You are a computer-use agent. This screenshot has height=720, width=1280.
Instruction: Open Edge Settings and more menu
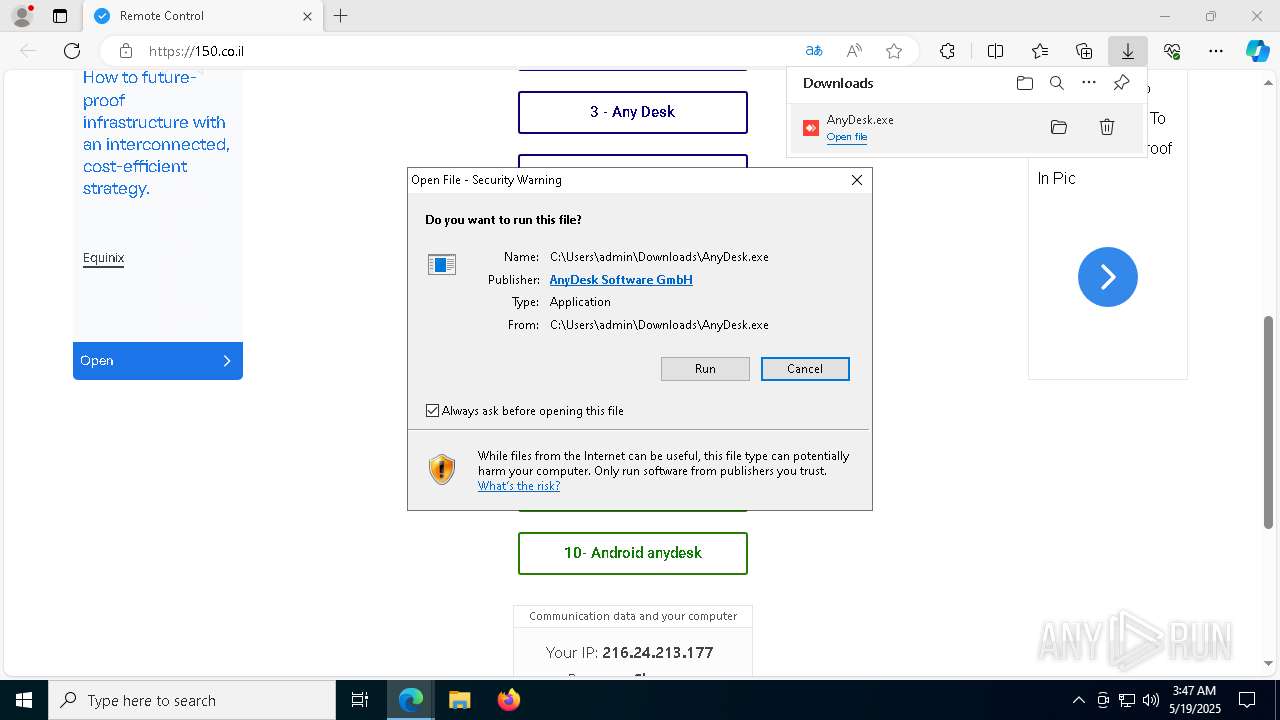pyautogui.click(x=1216, y=51)
